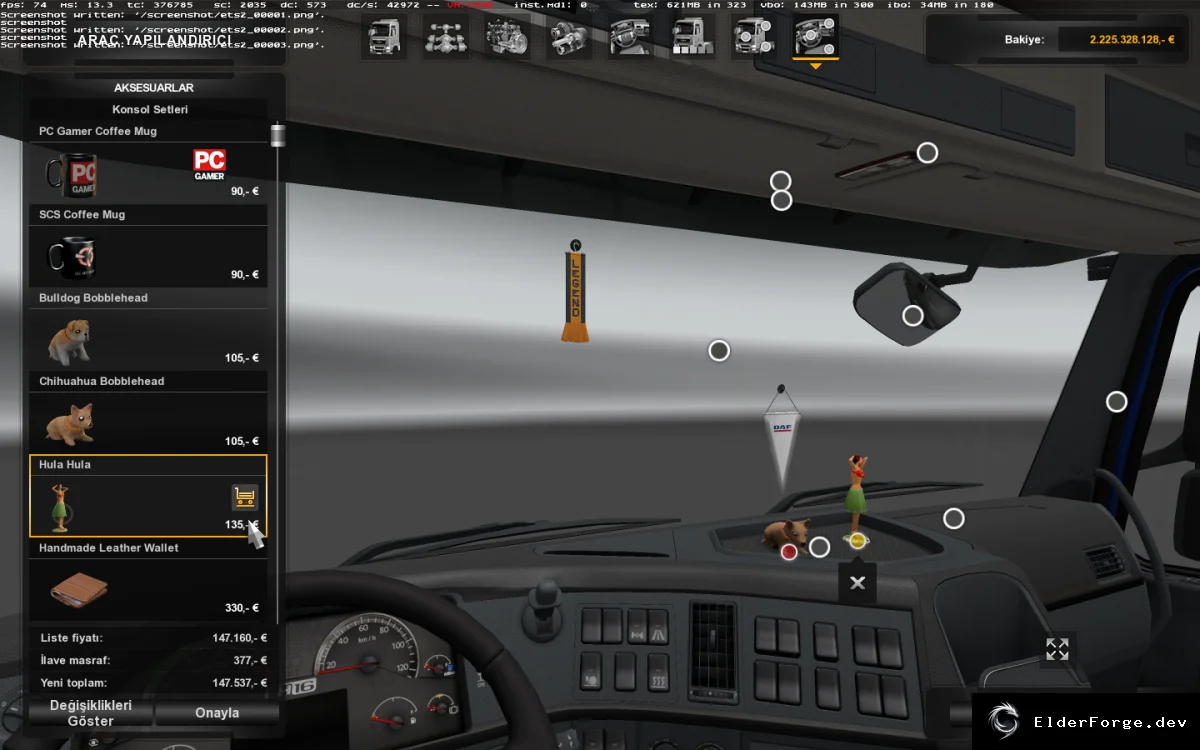Click the 'SCS Coffee Mug' title
The height and width of the screenshot is (750, 1200).
(x=82, y=215)
